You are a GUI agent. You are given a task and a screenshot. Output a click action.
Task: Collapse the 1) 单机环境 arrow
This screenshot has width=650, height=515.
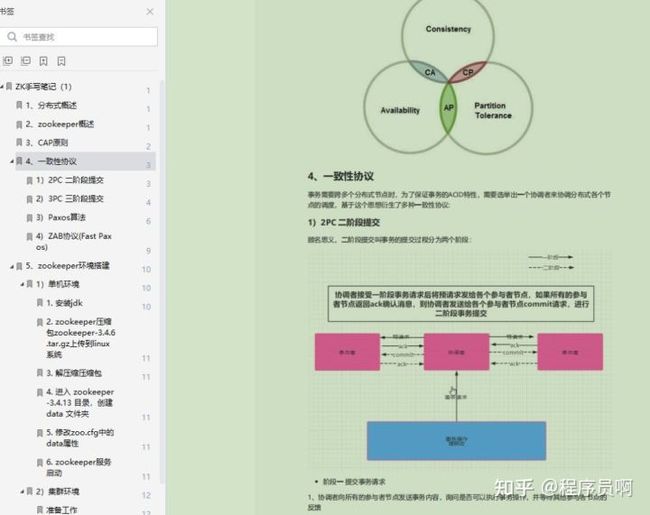pyautogui.click(x=22, y=284)
